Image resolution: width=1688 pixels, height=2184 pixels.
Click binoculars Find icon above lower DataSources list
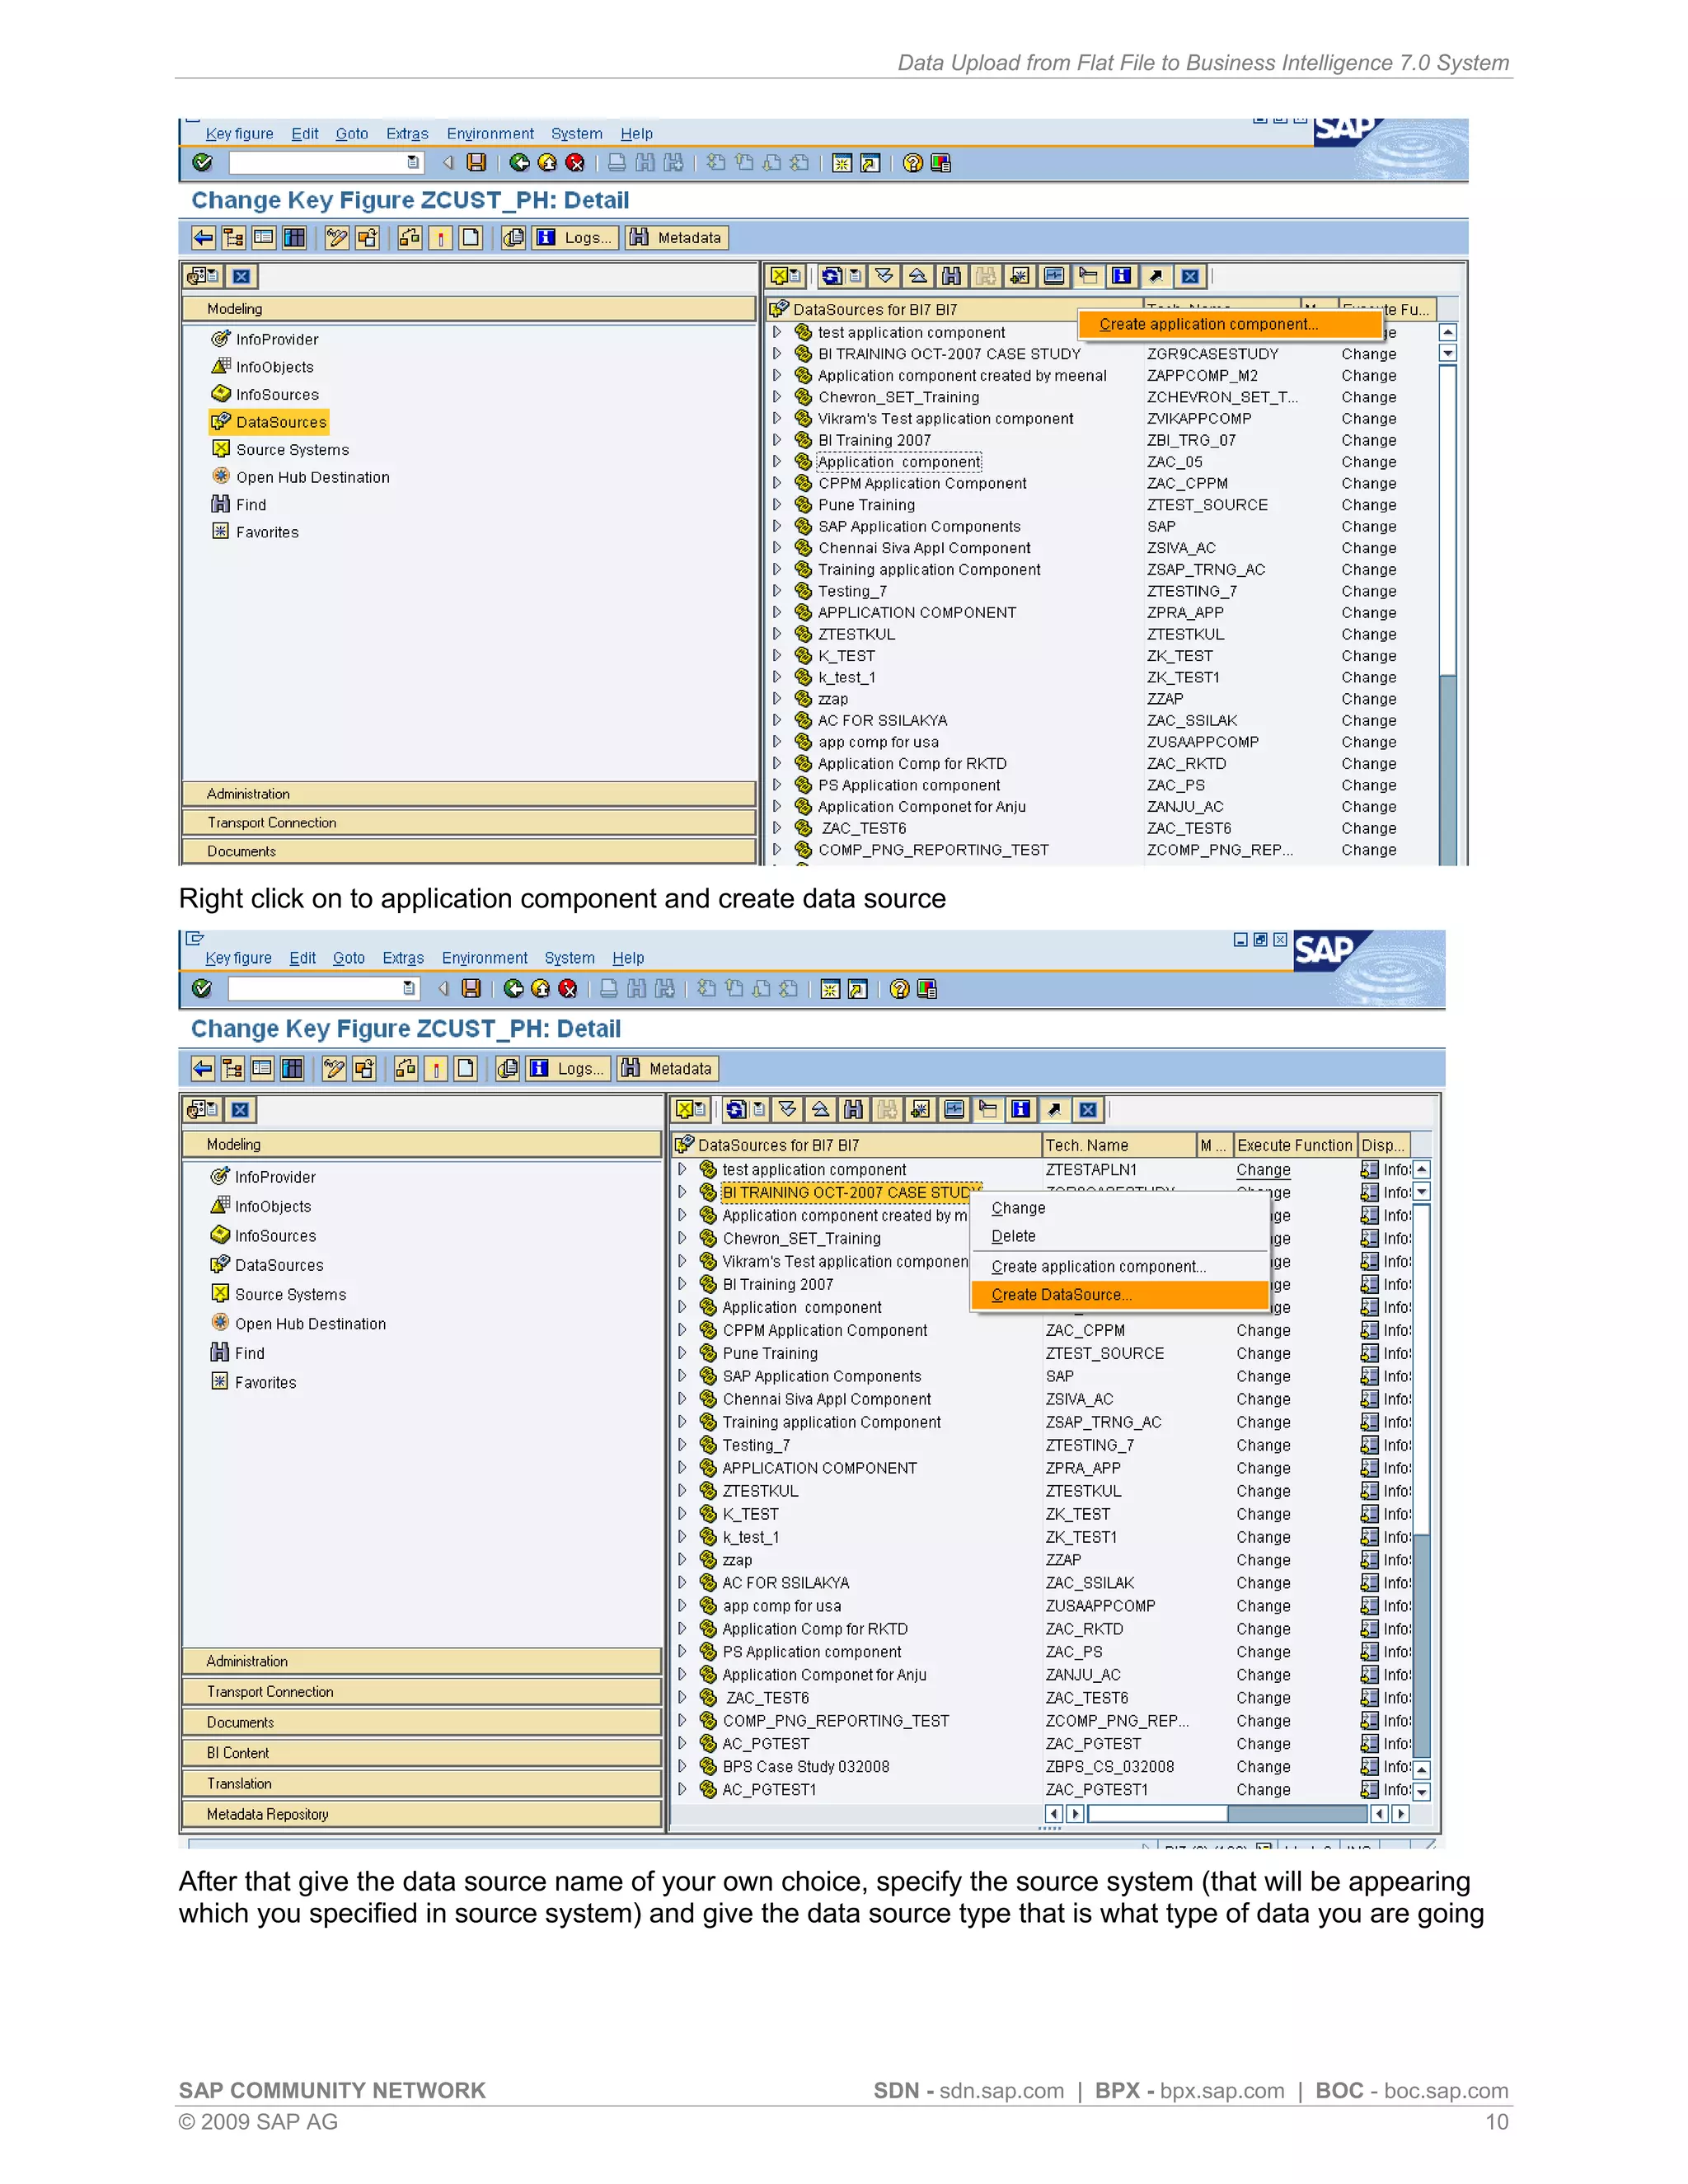pyautogui.click(x=853, y=1109)
